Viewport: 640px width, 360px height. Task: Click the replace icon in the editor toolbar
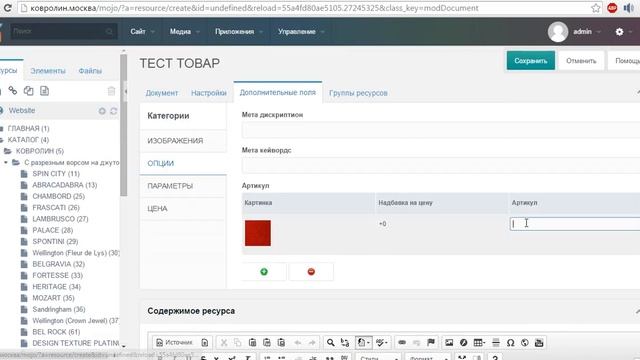tap(345, 342)
